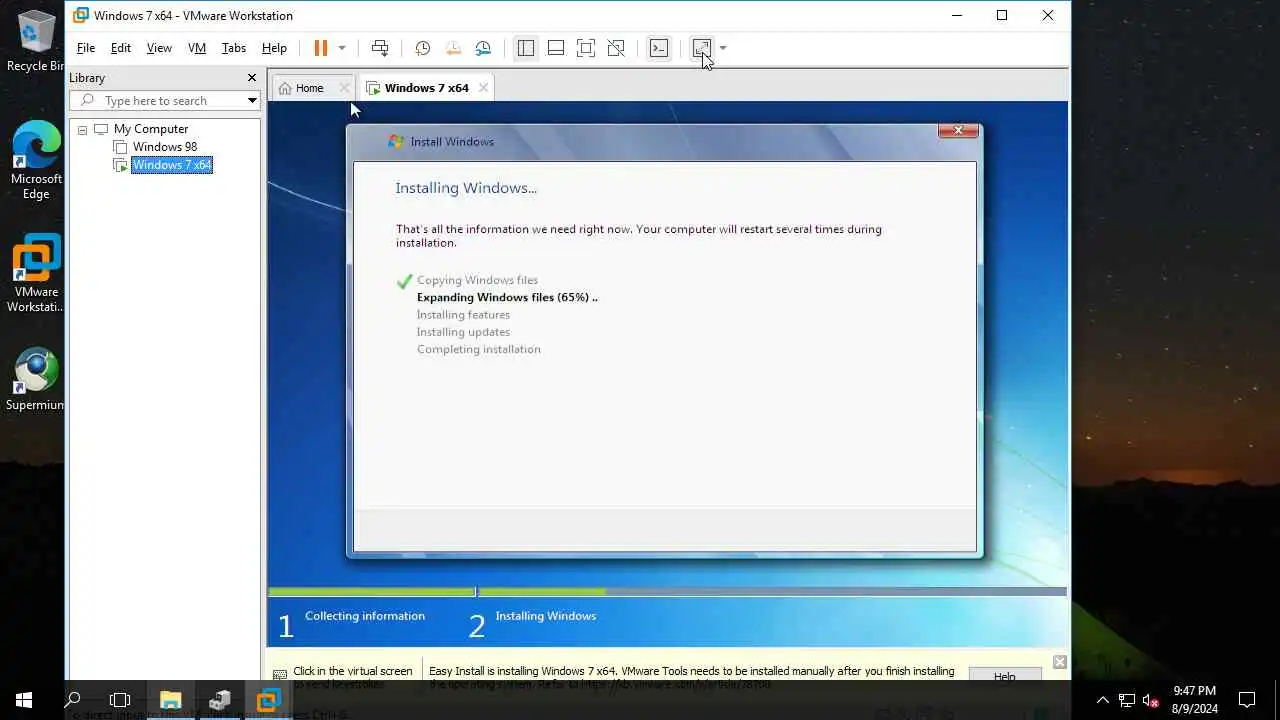The image size is (1280, 720).
Task: Open the View menu
Action: pos(159,48)
